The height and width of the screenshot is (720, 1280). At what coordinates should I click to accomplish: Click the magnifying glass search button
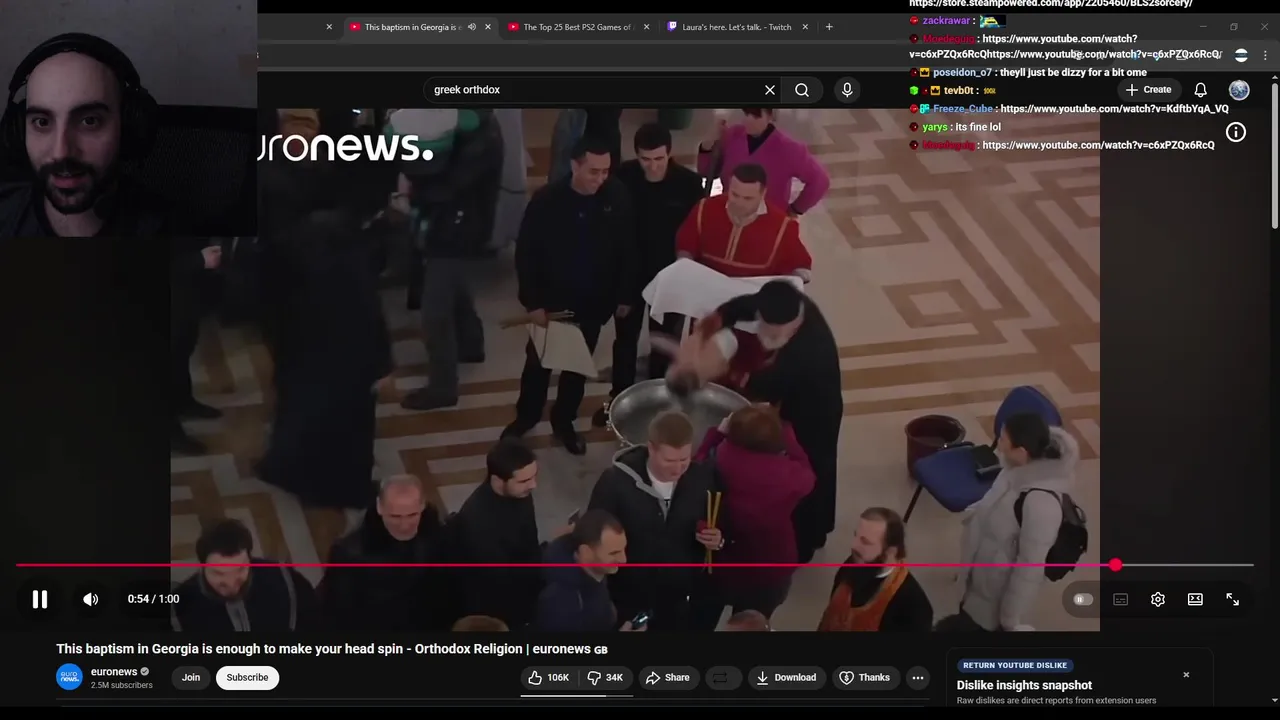pos(802,90)
